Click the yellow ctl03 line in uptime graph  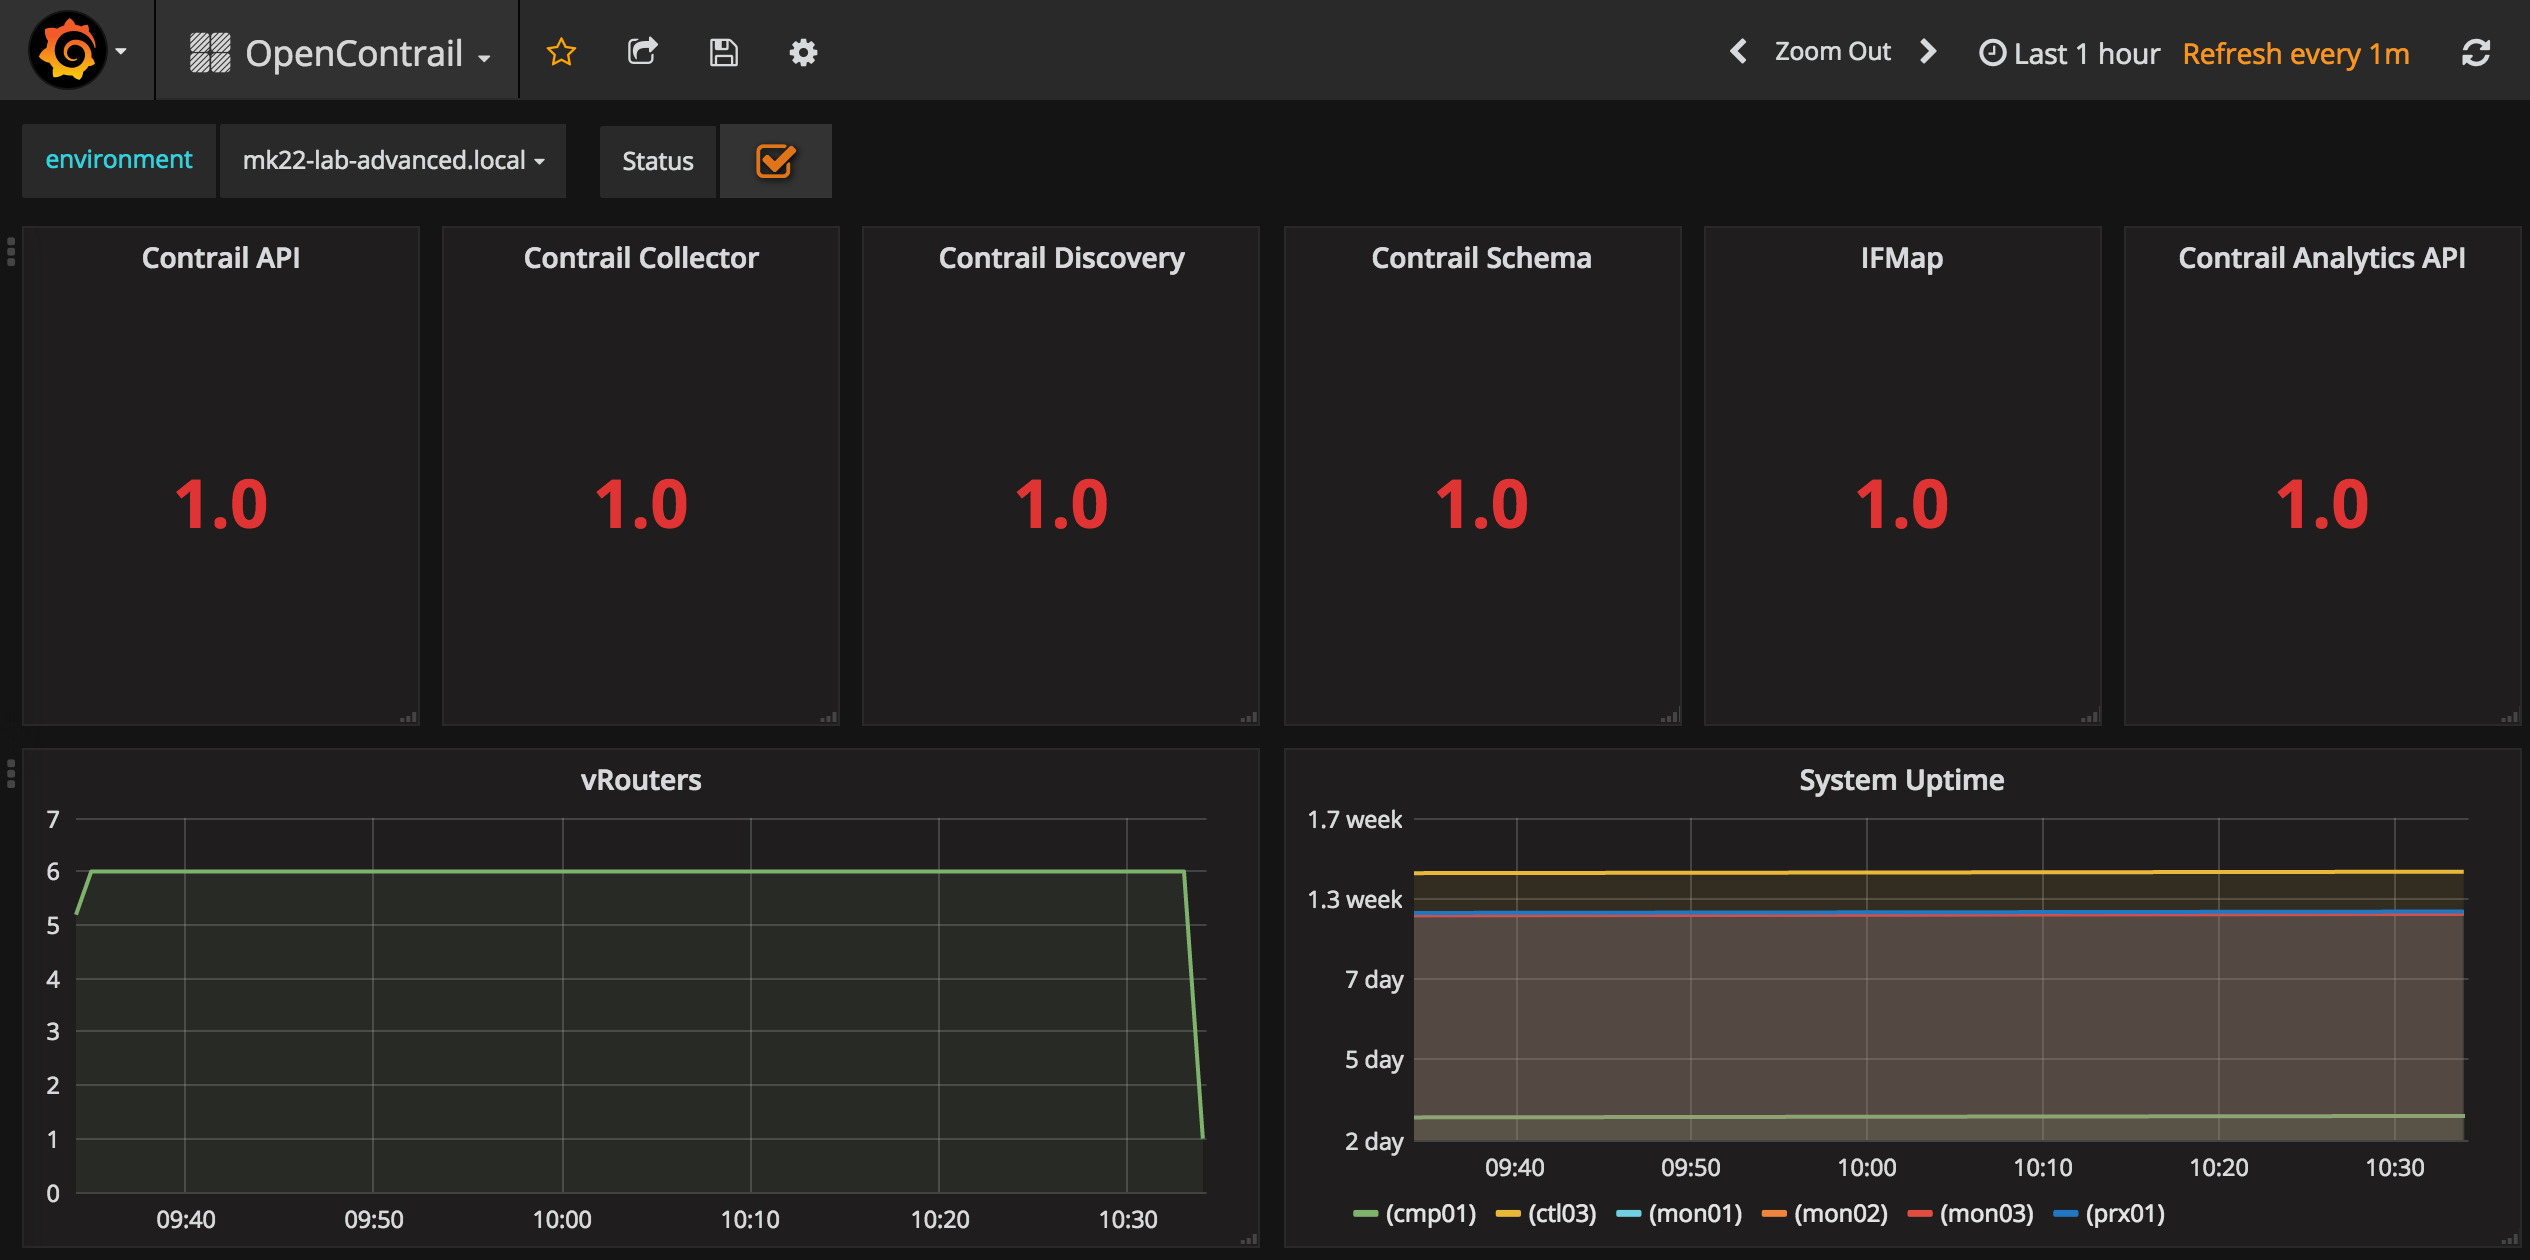1938,872
